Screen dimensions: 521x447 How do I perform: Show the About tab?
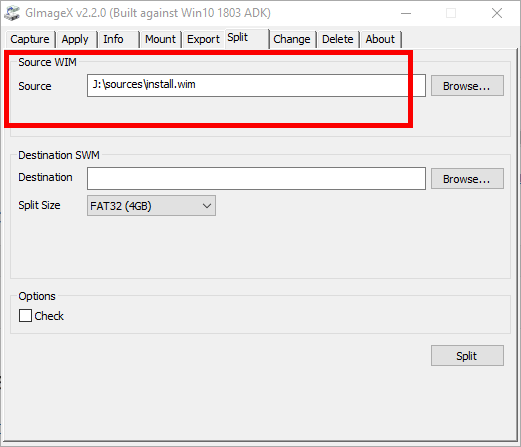pos(380,39)
